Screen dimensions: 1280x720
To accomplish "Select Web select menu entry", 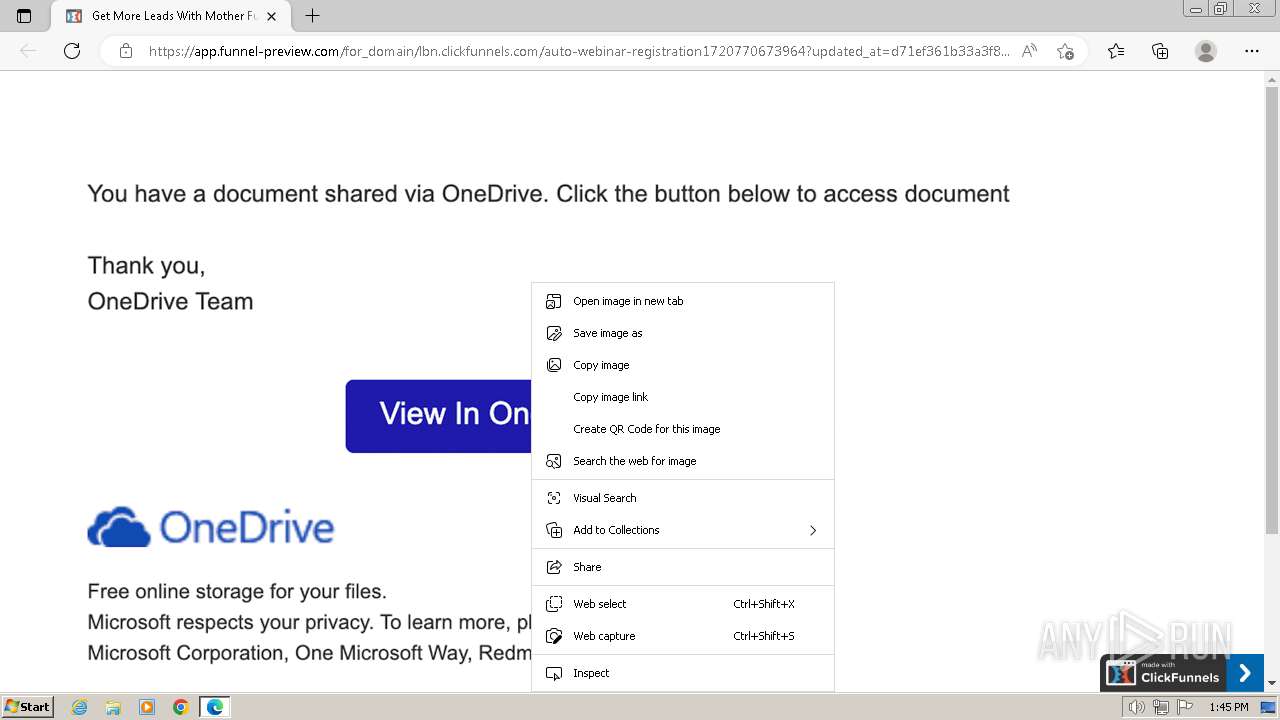I will [x=683, y=604].
